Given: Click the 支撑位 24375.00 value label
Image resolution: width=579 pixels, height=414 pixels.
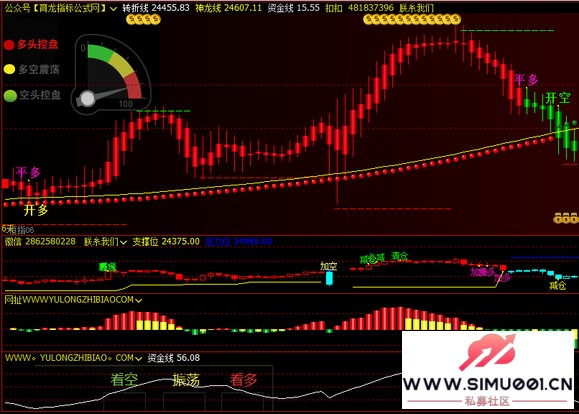Looking at the screenshot, I should (166, 242).
